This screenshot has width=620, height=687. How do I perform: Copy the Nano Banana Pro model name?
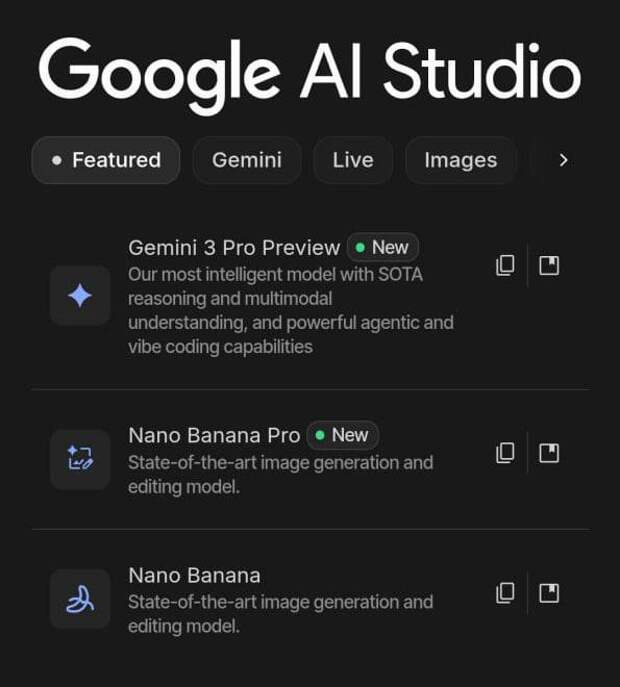click(505, 453)
